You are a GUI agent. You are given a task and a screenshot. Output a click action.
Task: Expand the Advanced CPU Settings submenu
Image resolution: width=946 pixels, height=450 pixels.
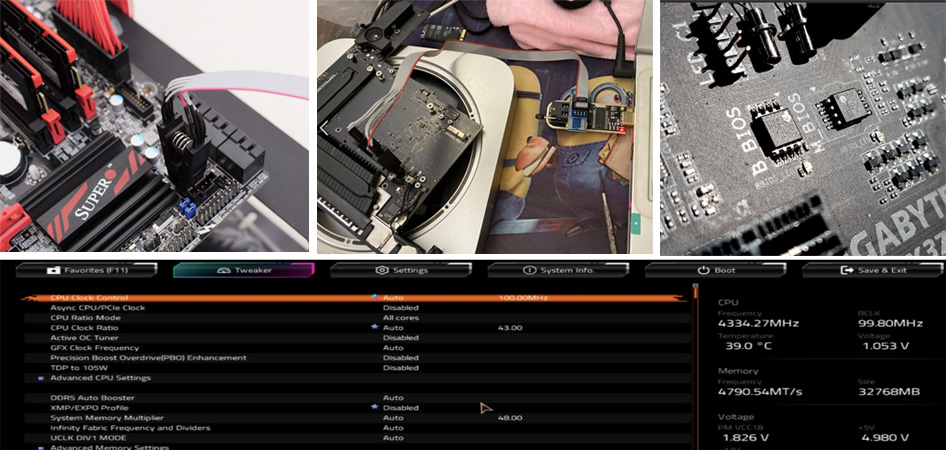tap(100, 378)
